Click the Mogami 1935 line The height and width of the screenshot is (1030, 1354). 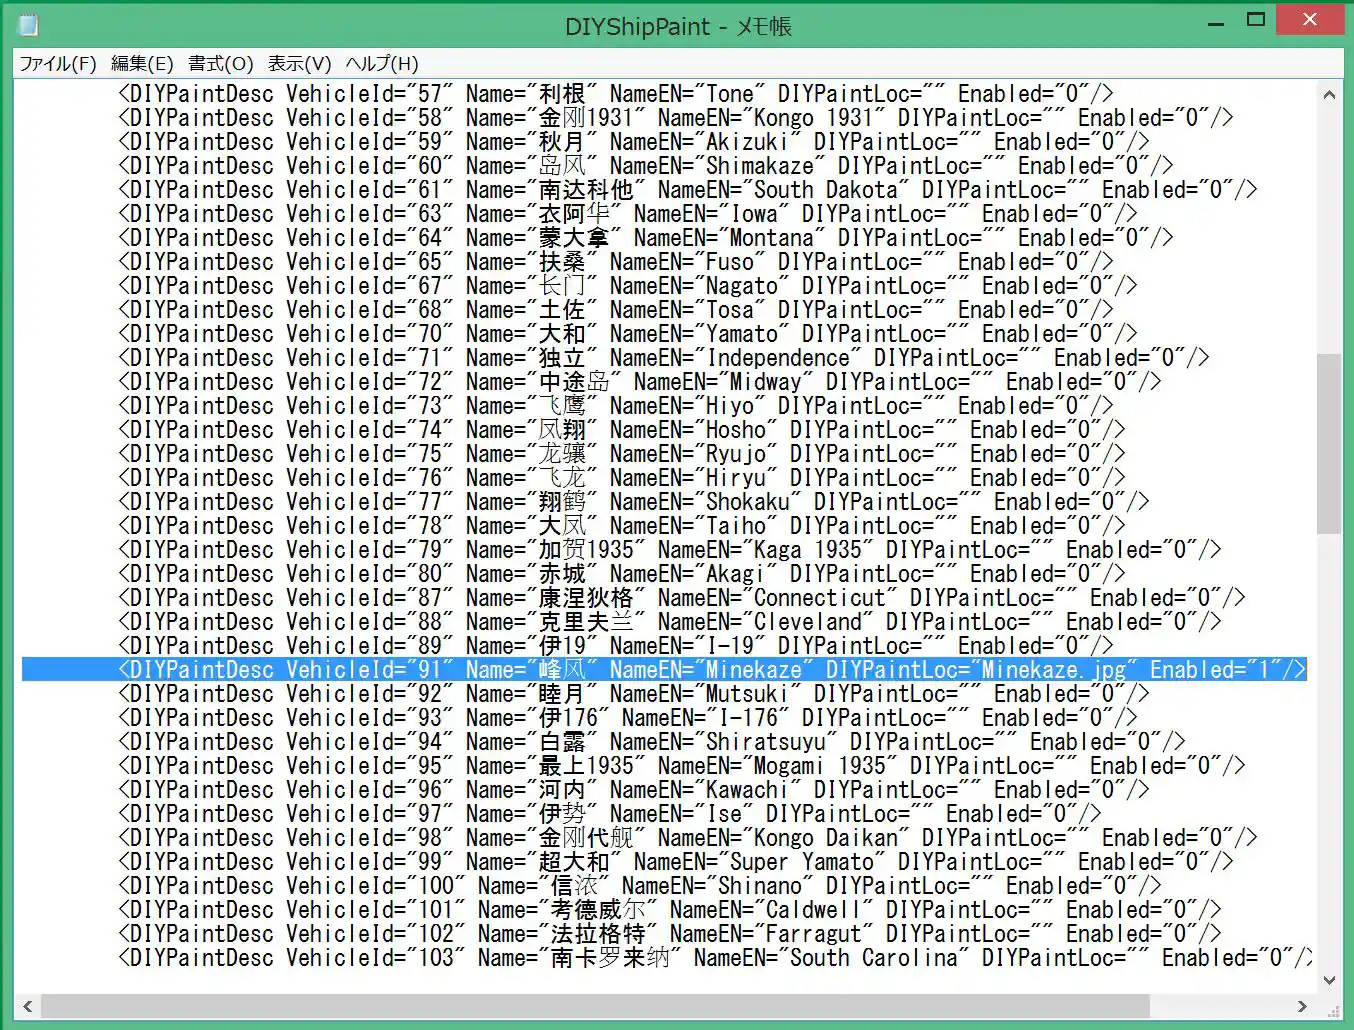[681, 766]
